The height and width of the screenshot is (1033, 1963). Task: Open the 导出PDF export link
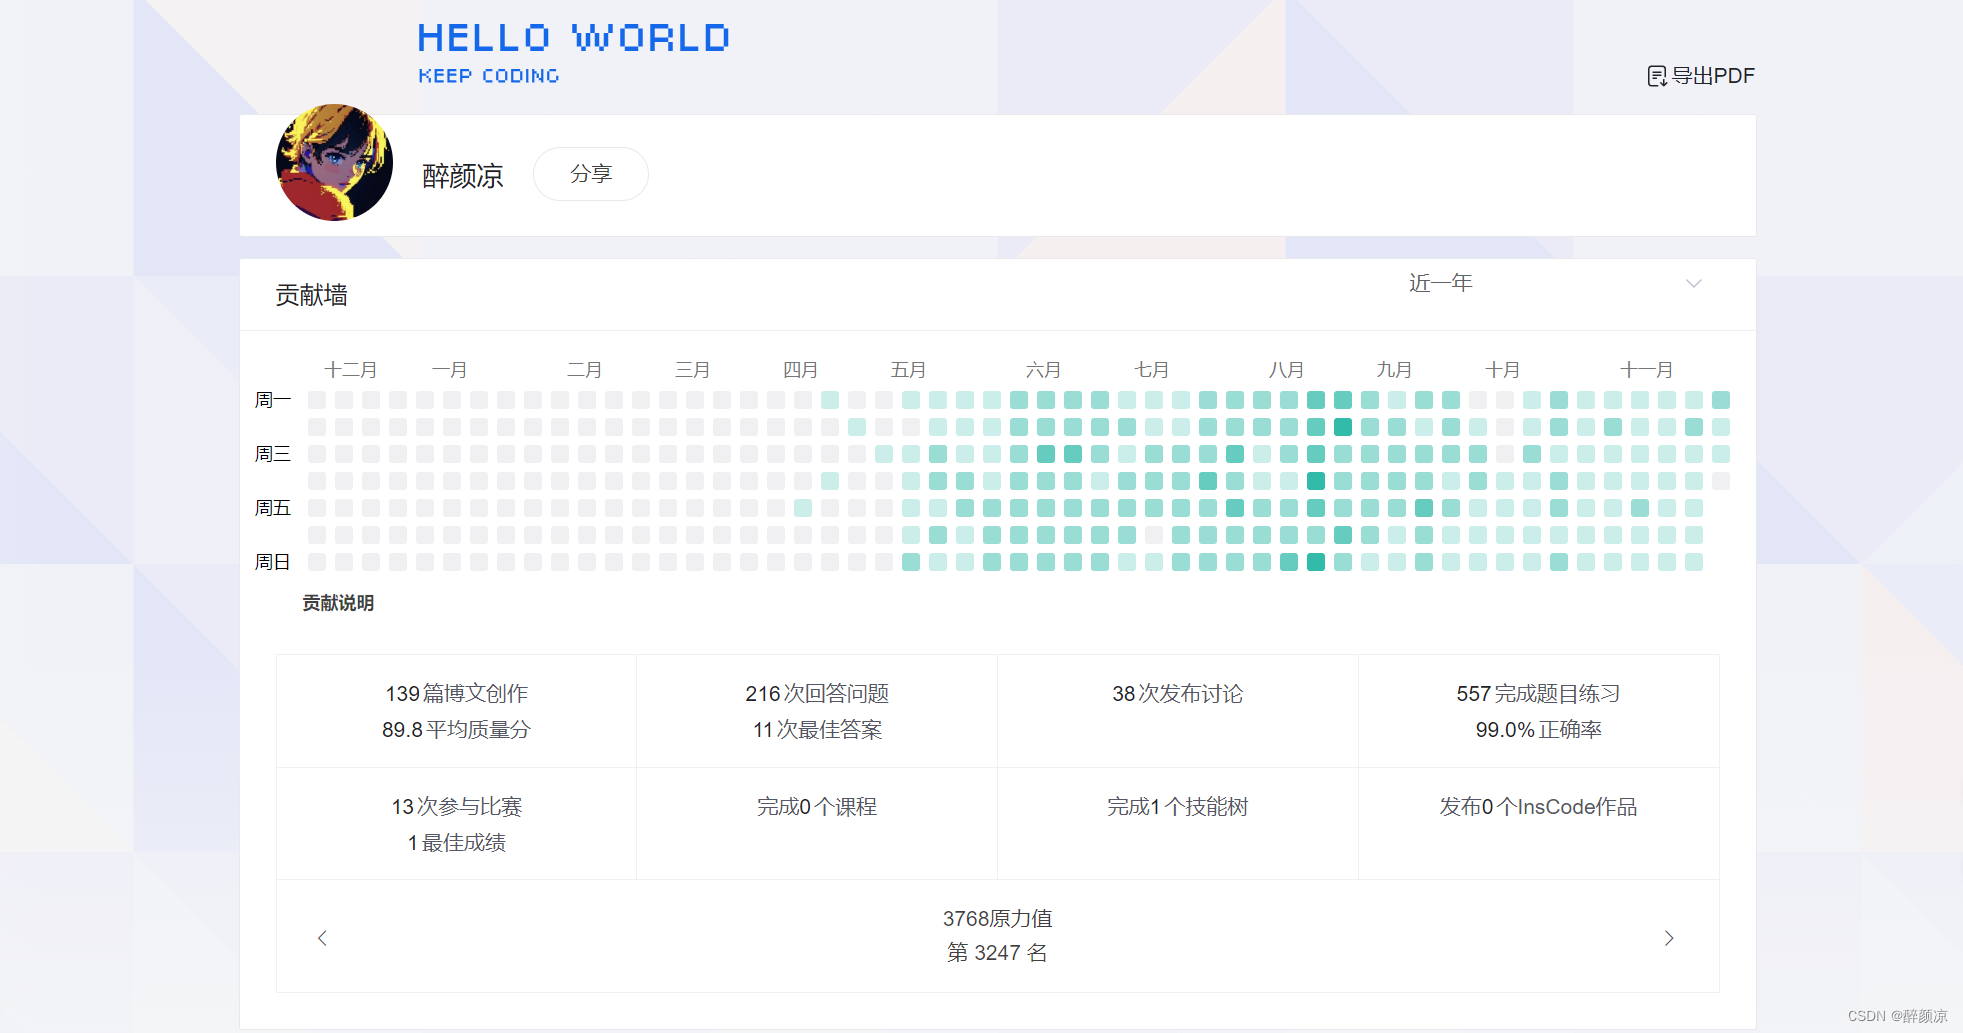1701,76
